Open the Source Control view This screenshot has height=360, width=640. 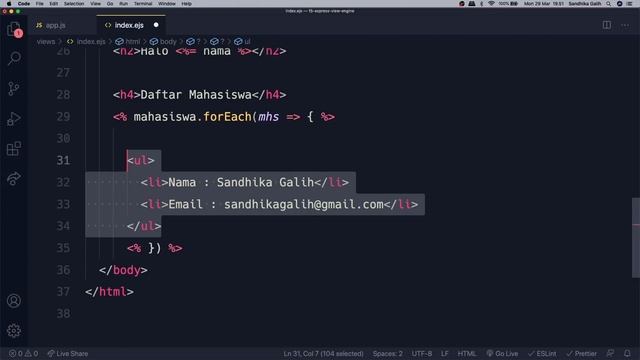click(x=14, y=89)
